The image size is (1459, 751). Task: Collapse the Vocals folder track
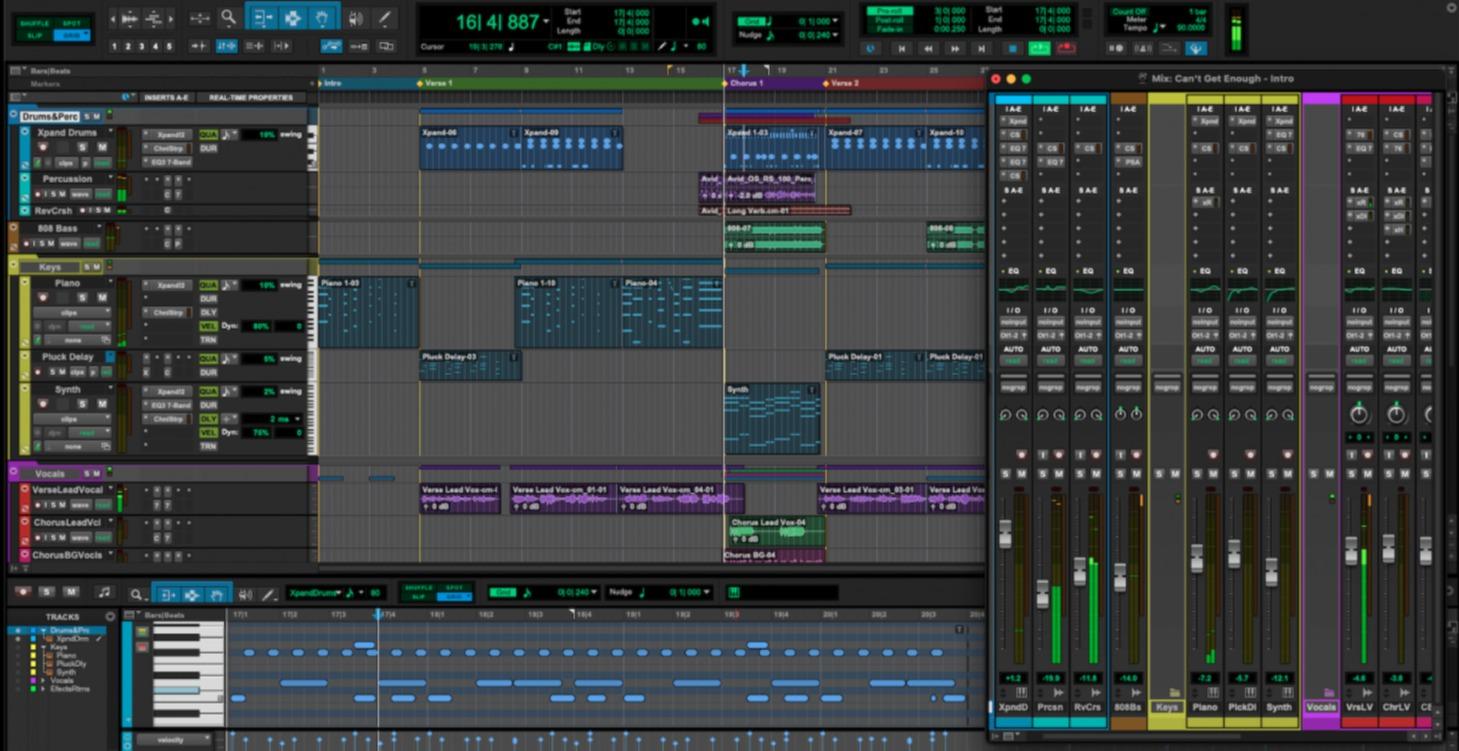[14, 472]
